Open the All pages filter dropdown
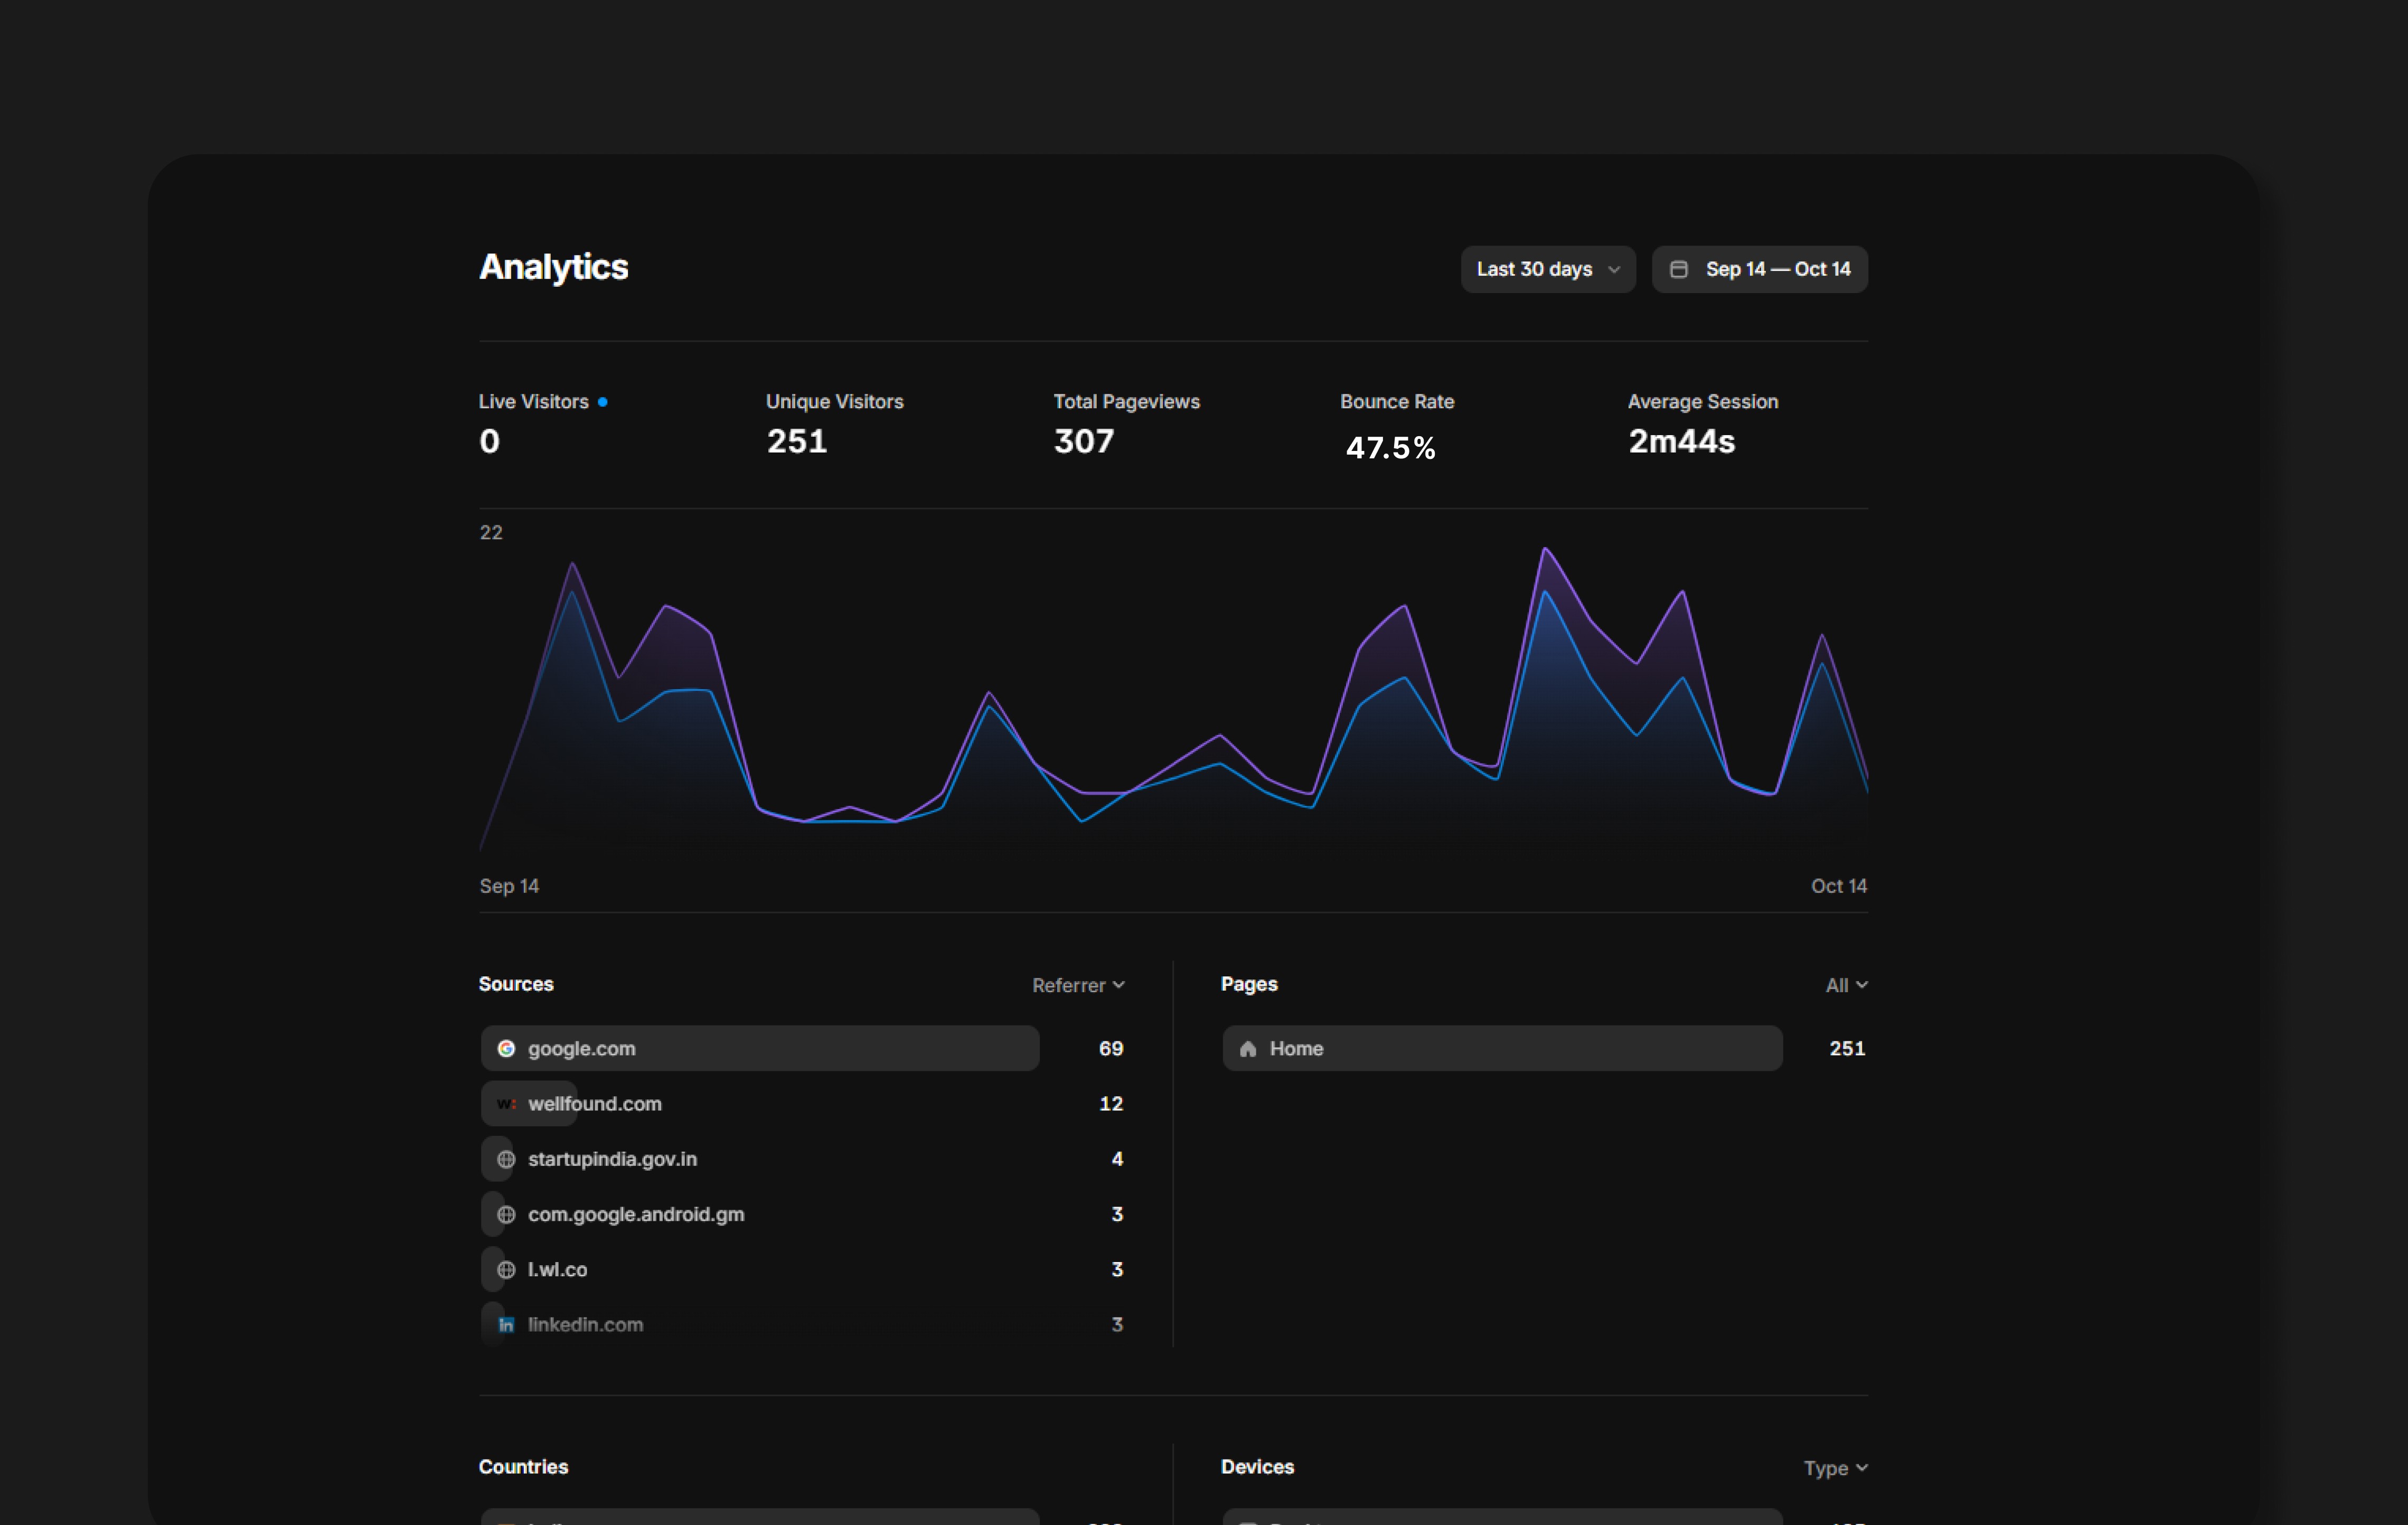This screenshot has height=1525, width=2408. click(1845, 985)
